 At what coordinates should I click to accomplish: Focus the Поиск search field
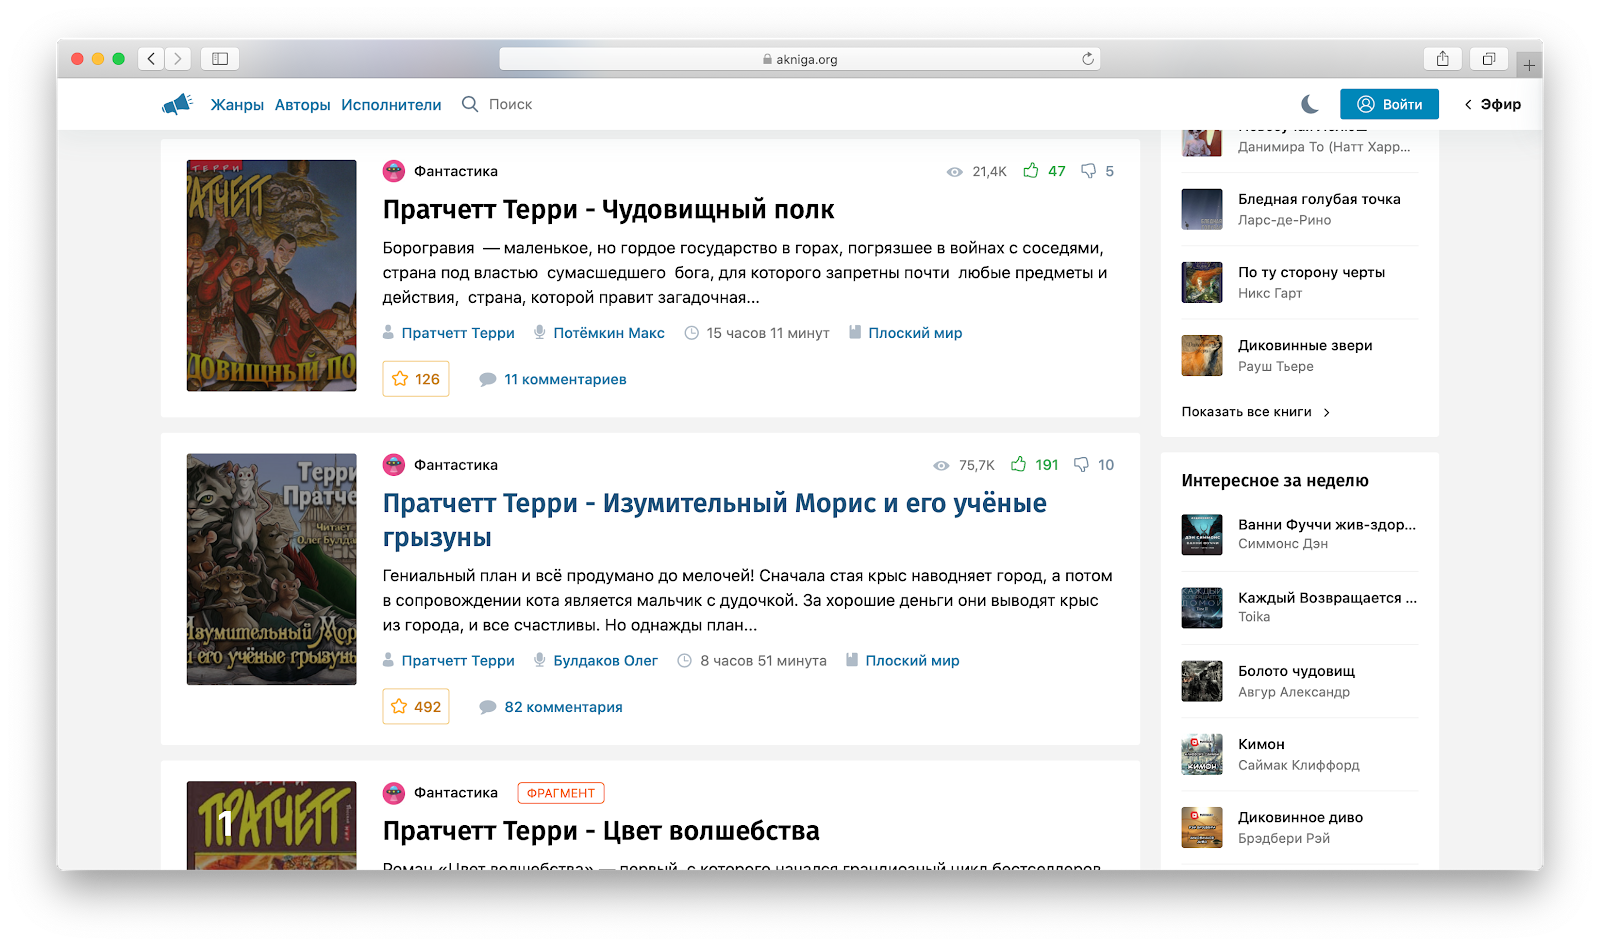pos(510,104)
